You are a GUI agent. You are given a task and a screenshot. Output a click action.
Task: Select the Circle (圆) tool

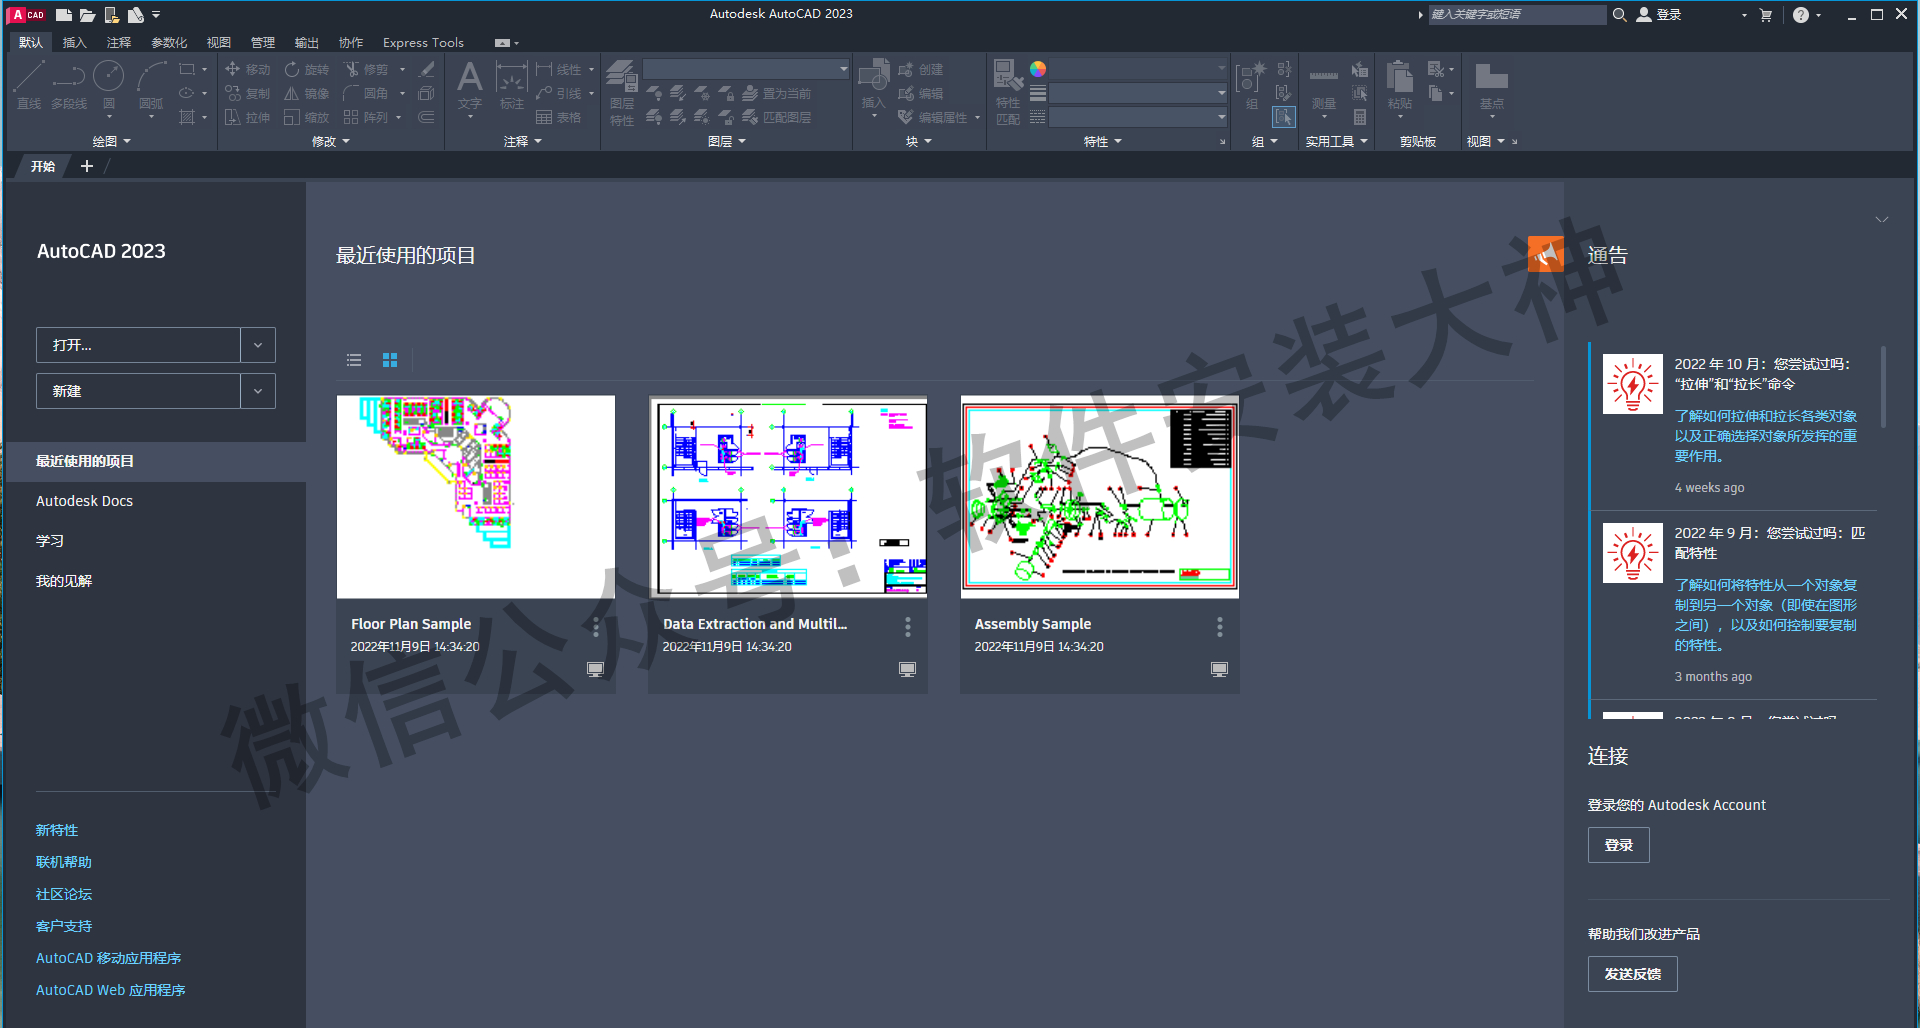(x=108, y=85)
